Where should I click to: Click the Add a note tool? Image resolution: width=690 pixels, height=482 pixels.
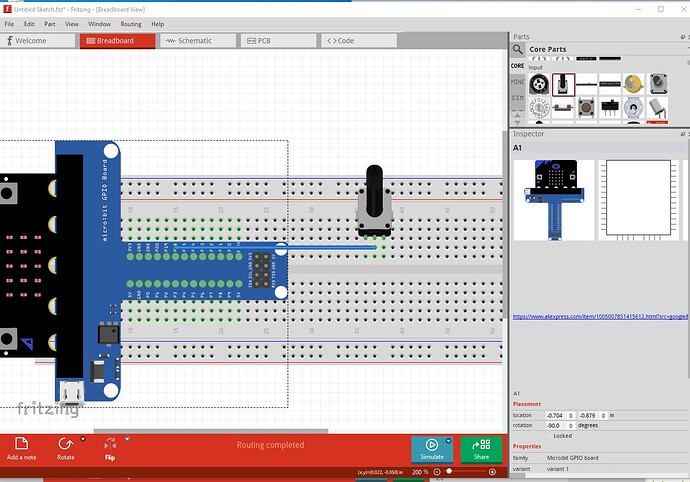coord(21,449)
